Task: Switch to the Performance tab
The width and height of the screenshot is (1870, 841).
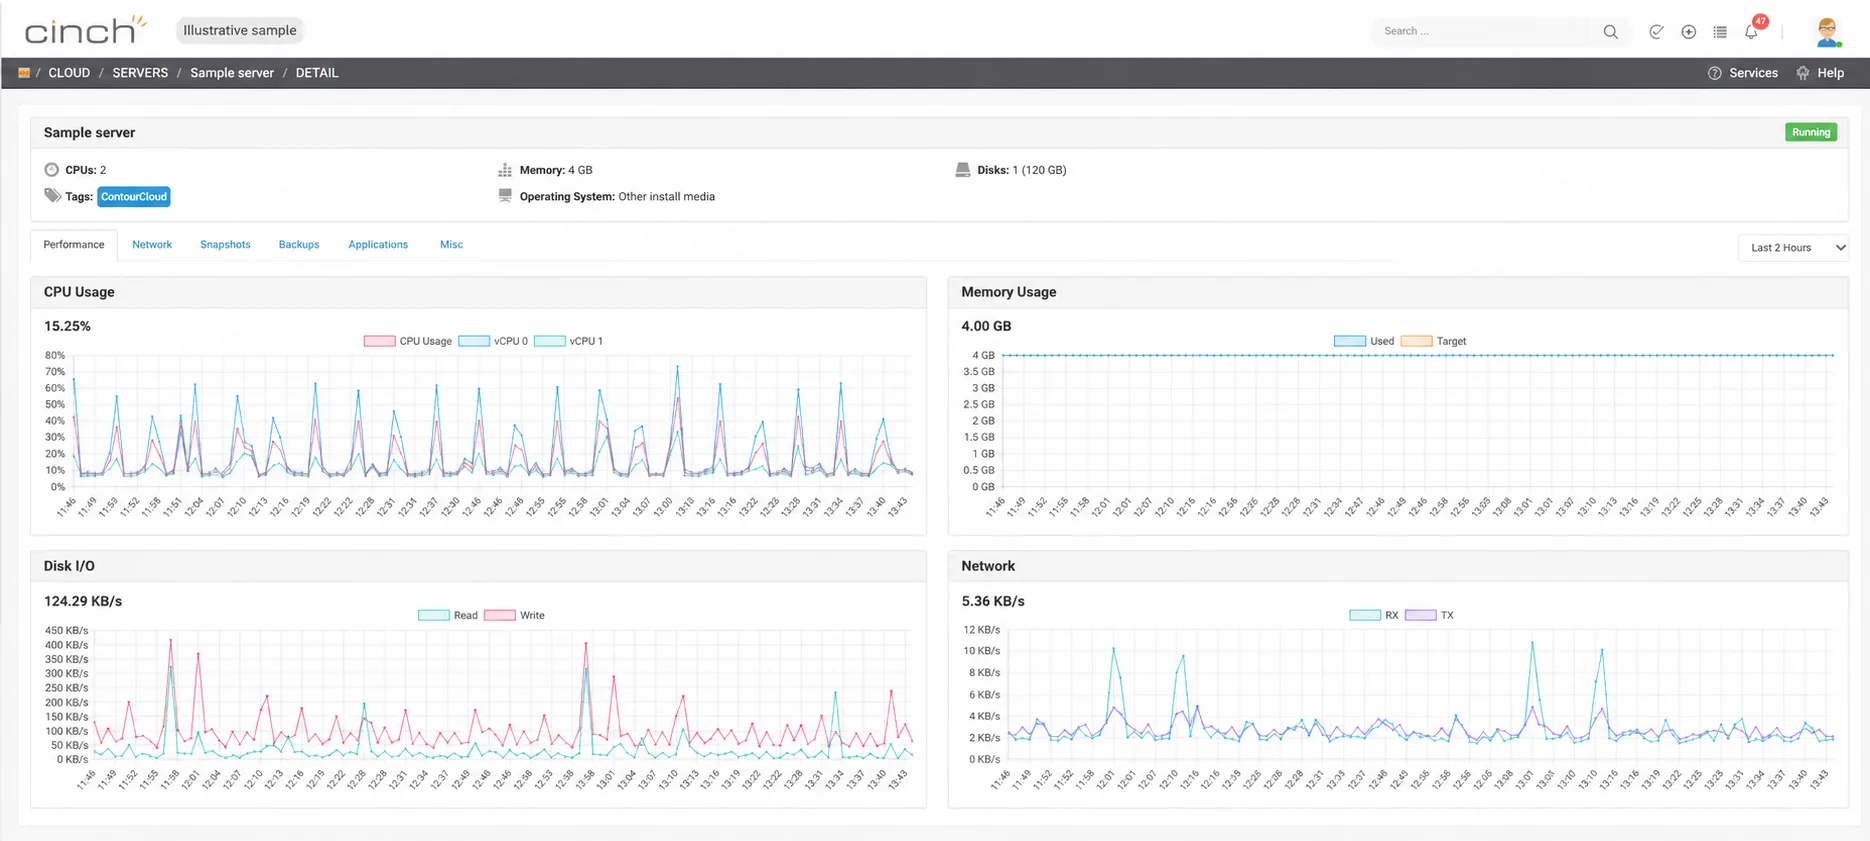Action: 74,245
